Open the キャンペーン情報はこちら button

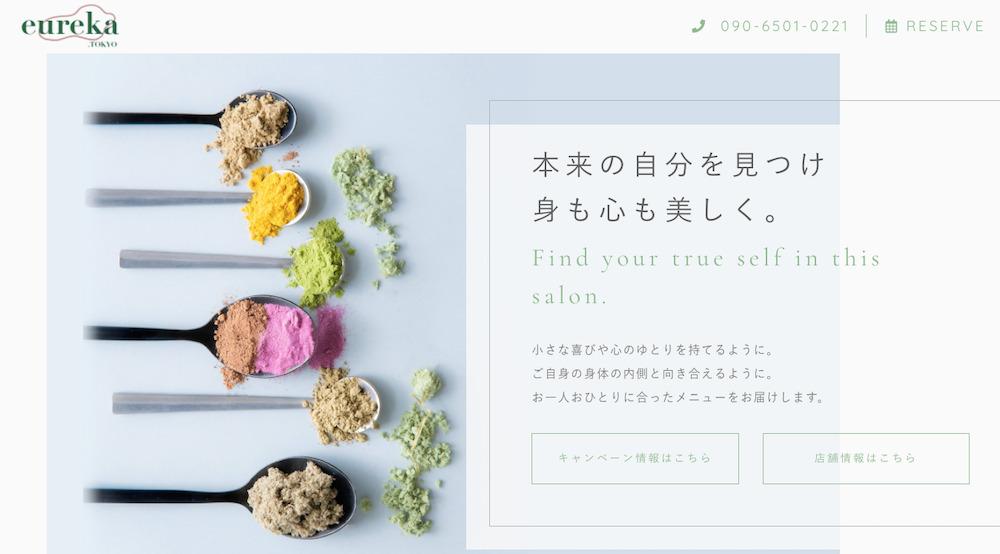635,458
